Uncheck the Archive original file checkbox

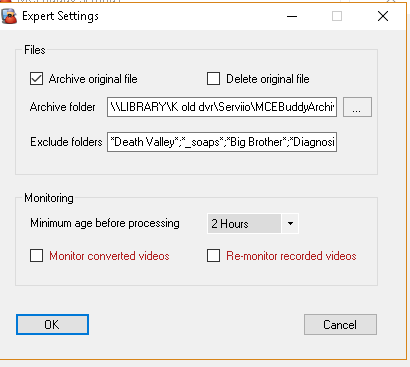36,79
